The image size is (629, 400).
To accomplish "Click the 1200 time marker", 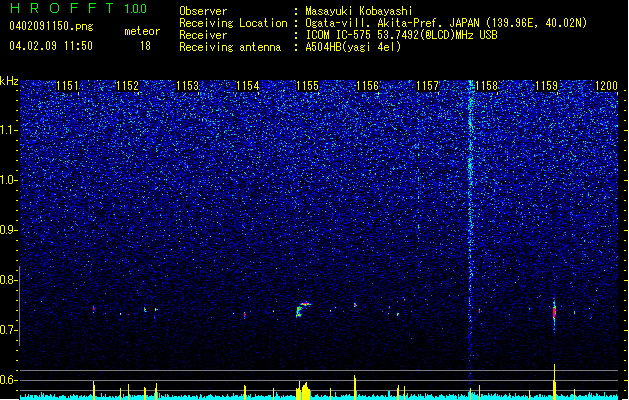I will (606, 86).
